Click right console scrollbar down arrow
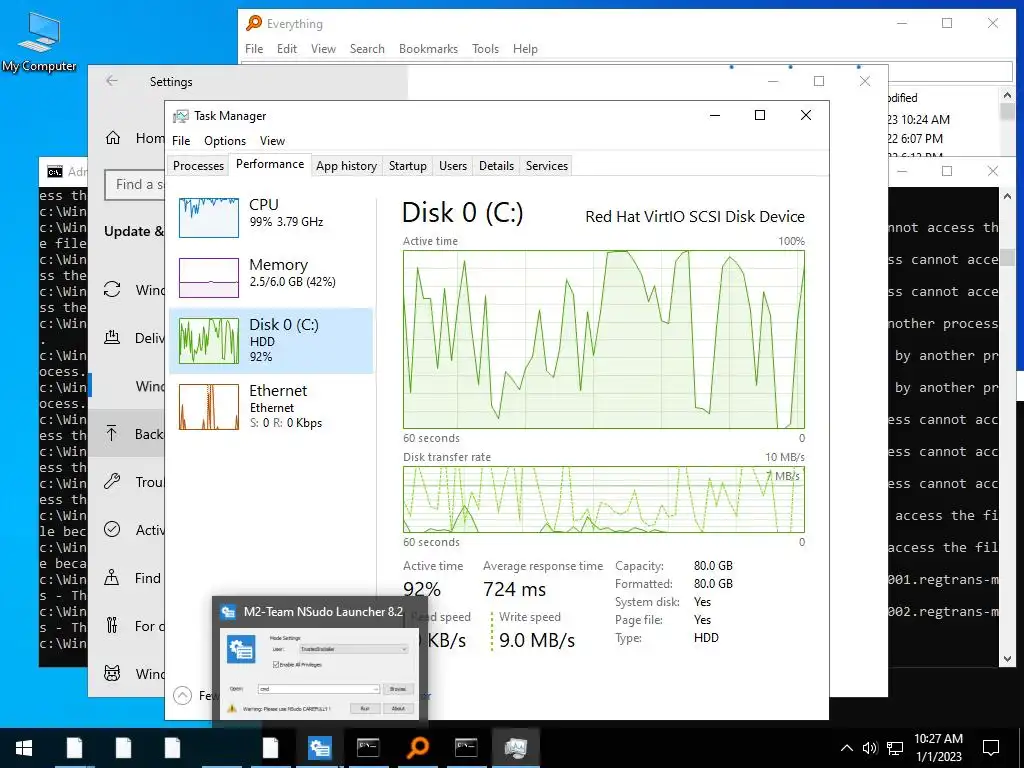 click(x=1007, y=660)
